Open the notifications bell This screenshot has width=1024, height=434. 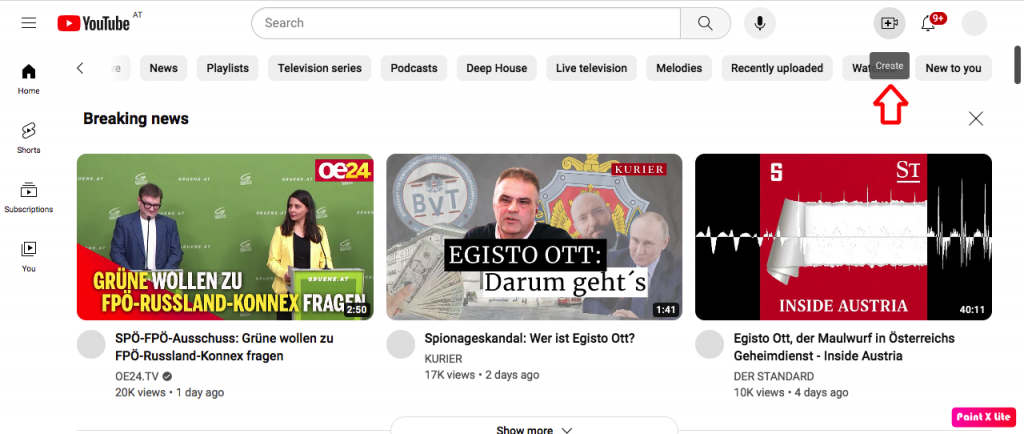tap(928, 23)
